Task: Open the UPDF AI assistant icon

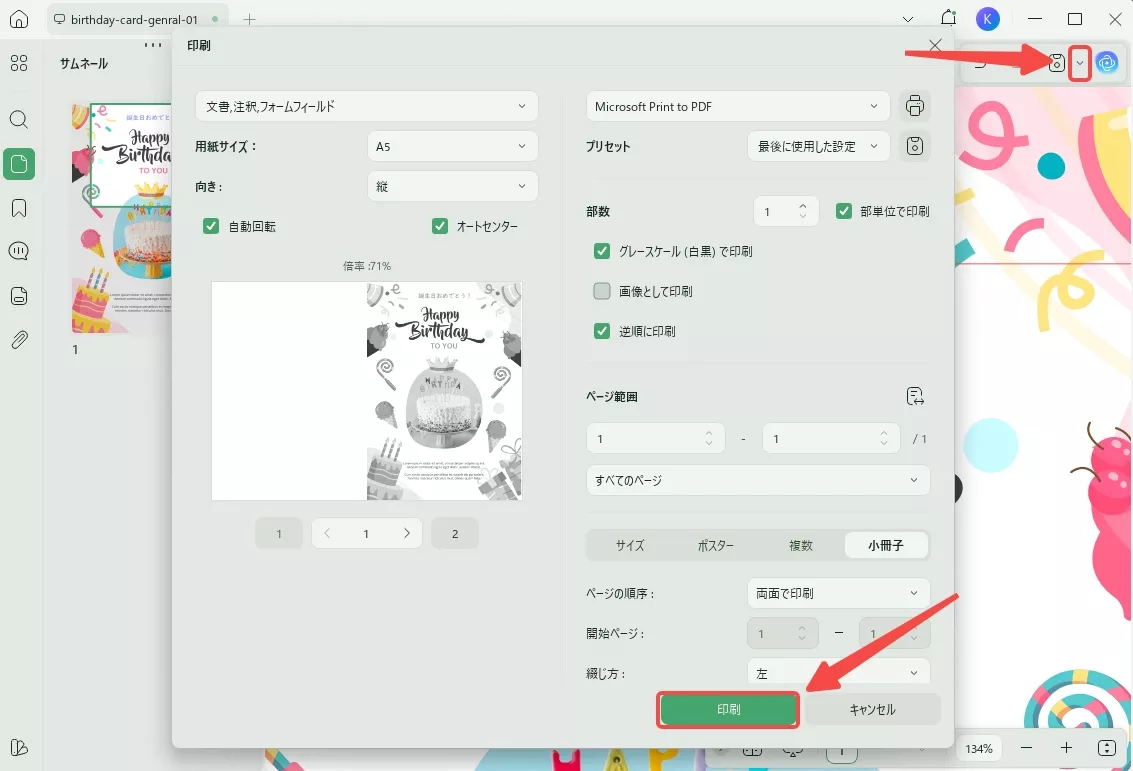Action: coord(1106,63)
